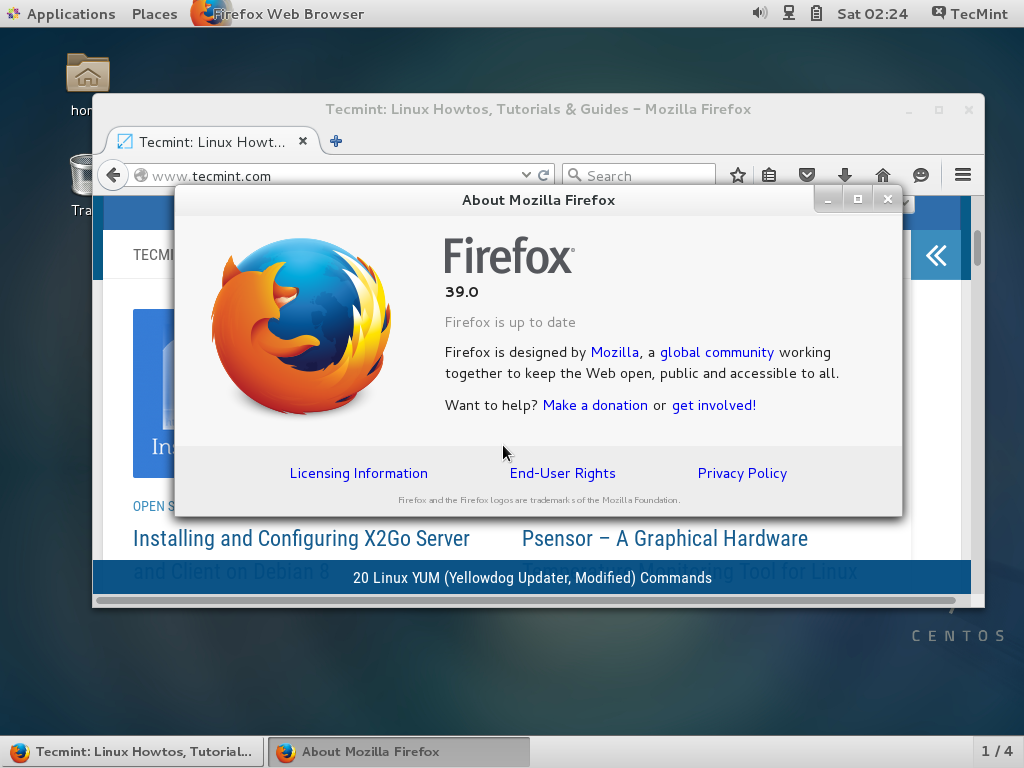Open Hello chat smiley icon
This screenshot has width=1024, height=768.
921,175
